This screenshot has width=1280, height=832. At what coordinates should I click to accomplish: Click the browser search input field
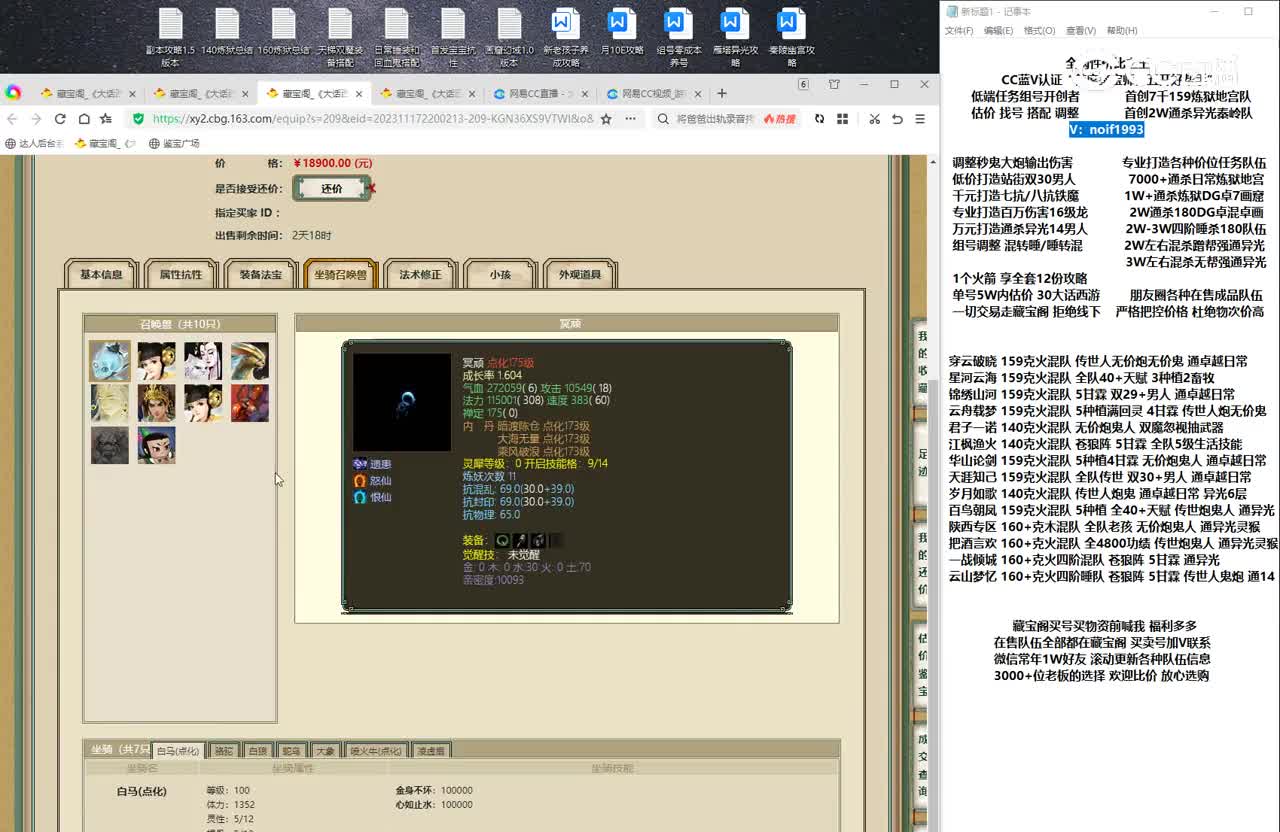(x=715, y=119)
